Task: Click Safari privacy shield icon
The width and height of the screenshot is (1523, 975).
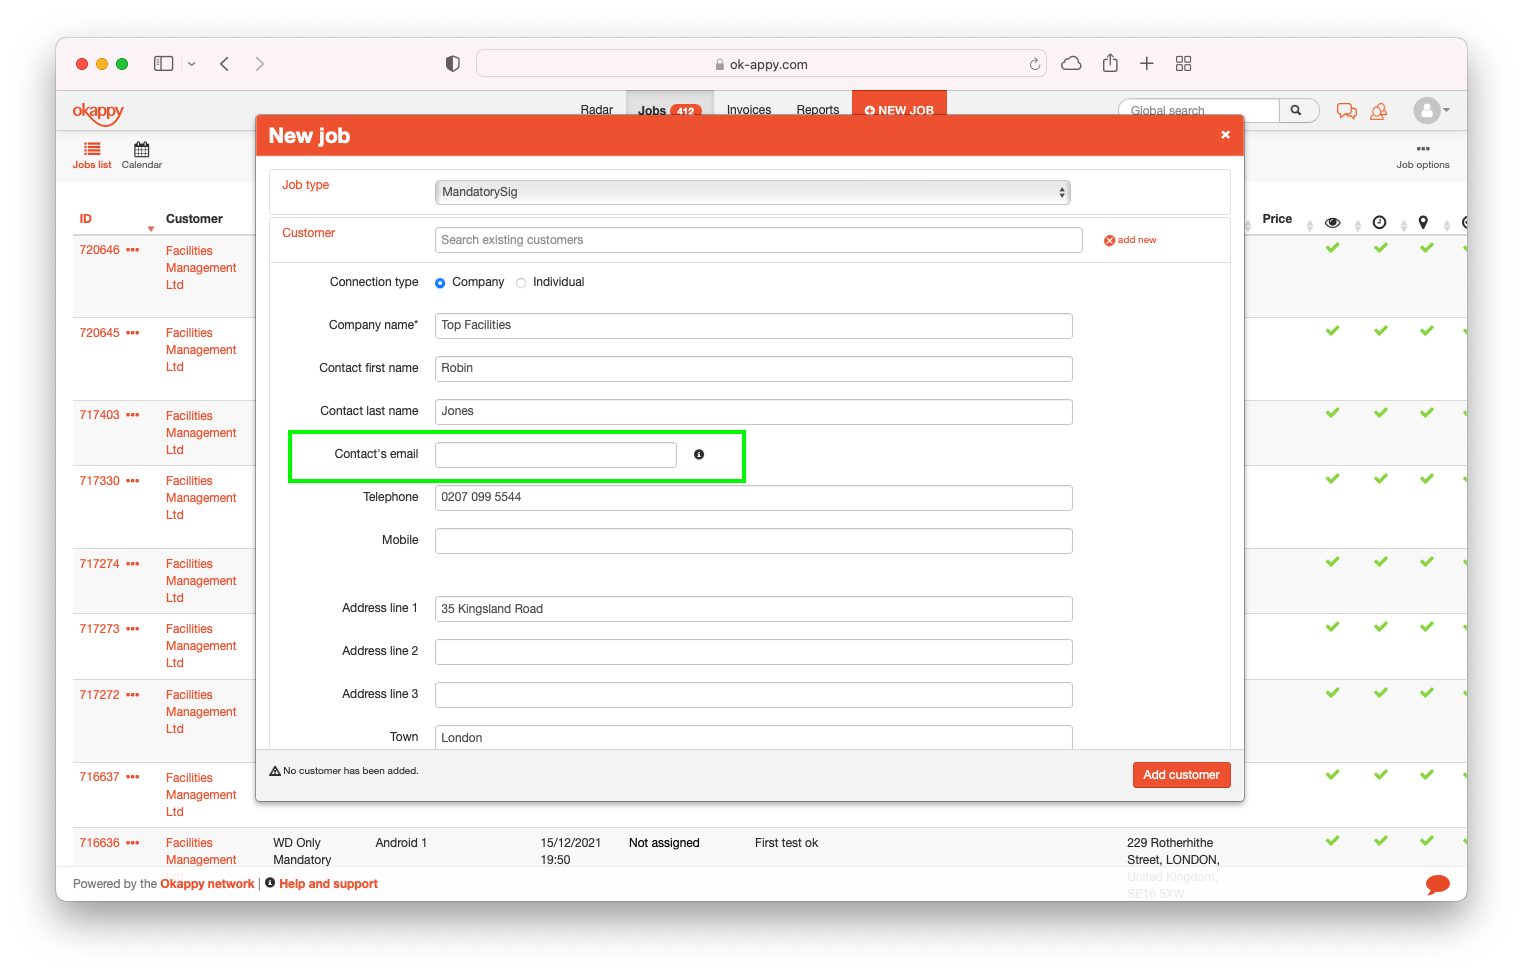Action: point(453,63)
